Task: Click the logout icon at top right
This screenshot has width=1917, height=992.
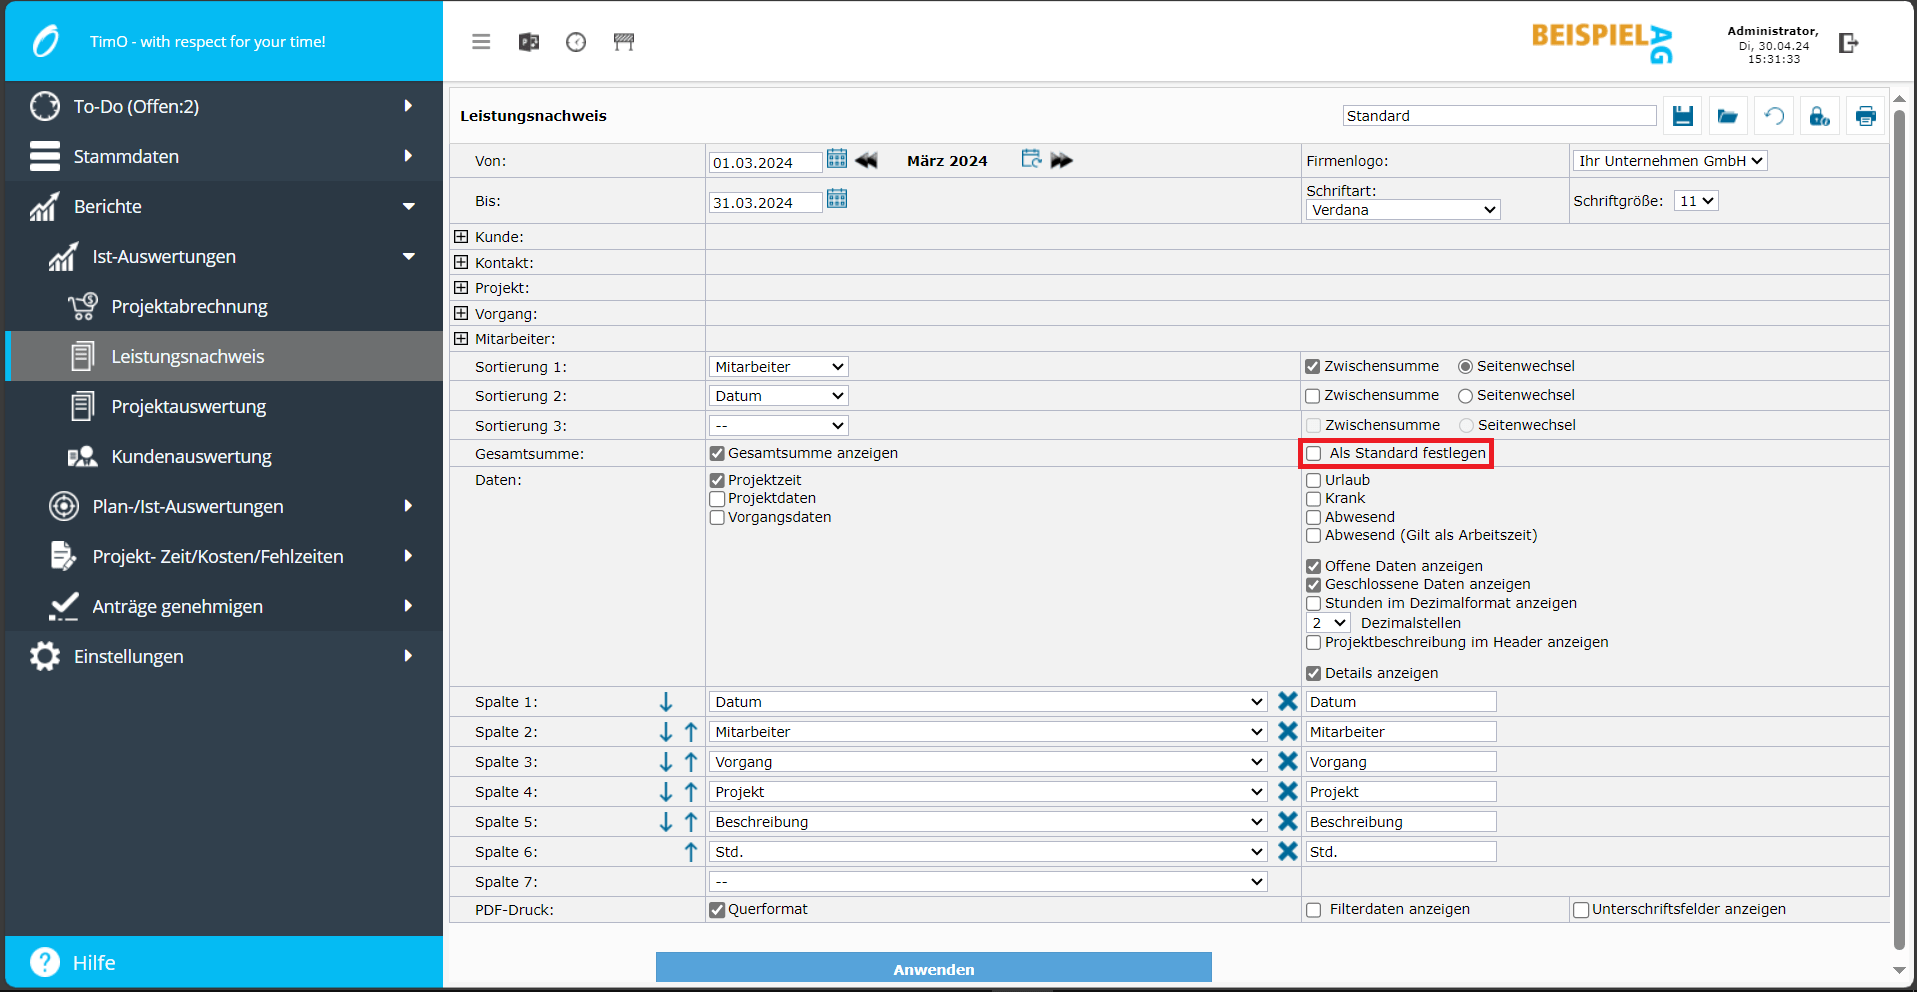Action: click(1848, 43)
